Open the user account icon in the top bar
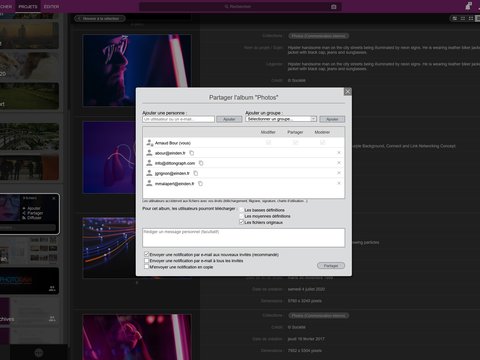This screenshot has width=480, height=360. point(468,6)
